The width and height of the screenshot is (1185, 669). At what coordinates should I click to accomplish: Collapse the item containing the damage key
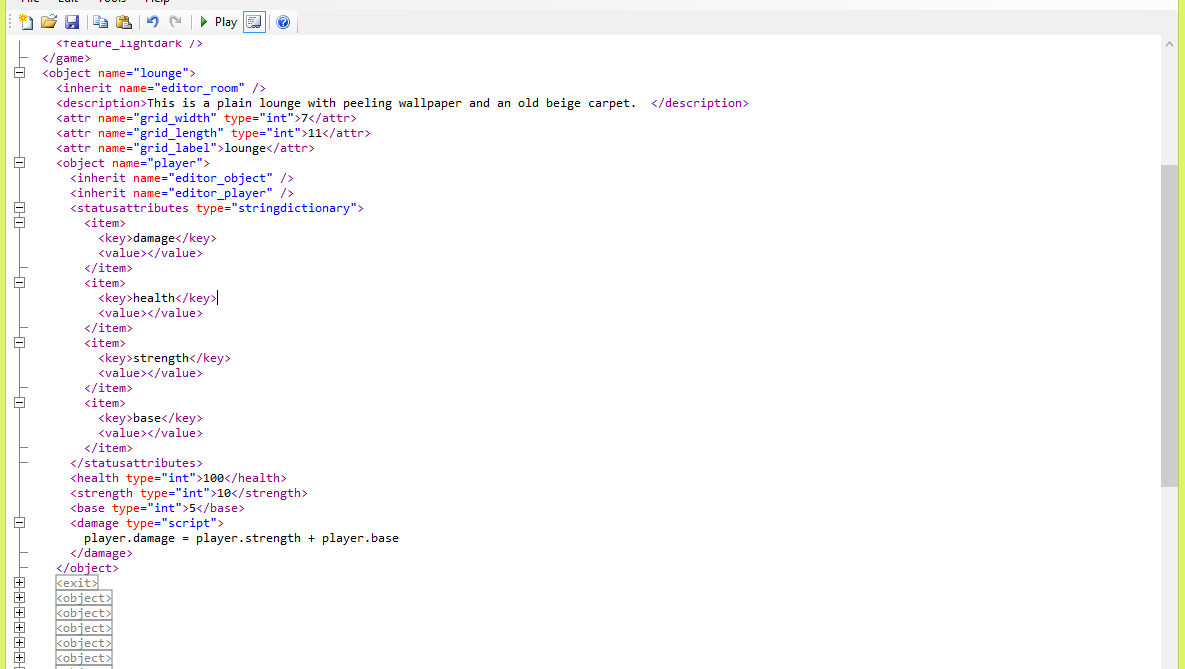click(19, 223)
